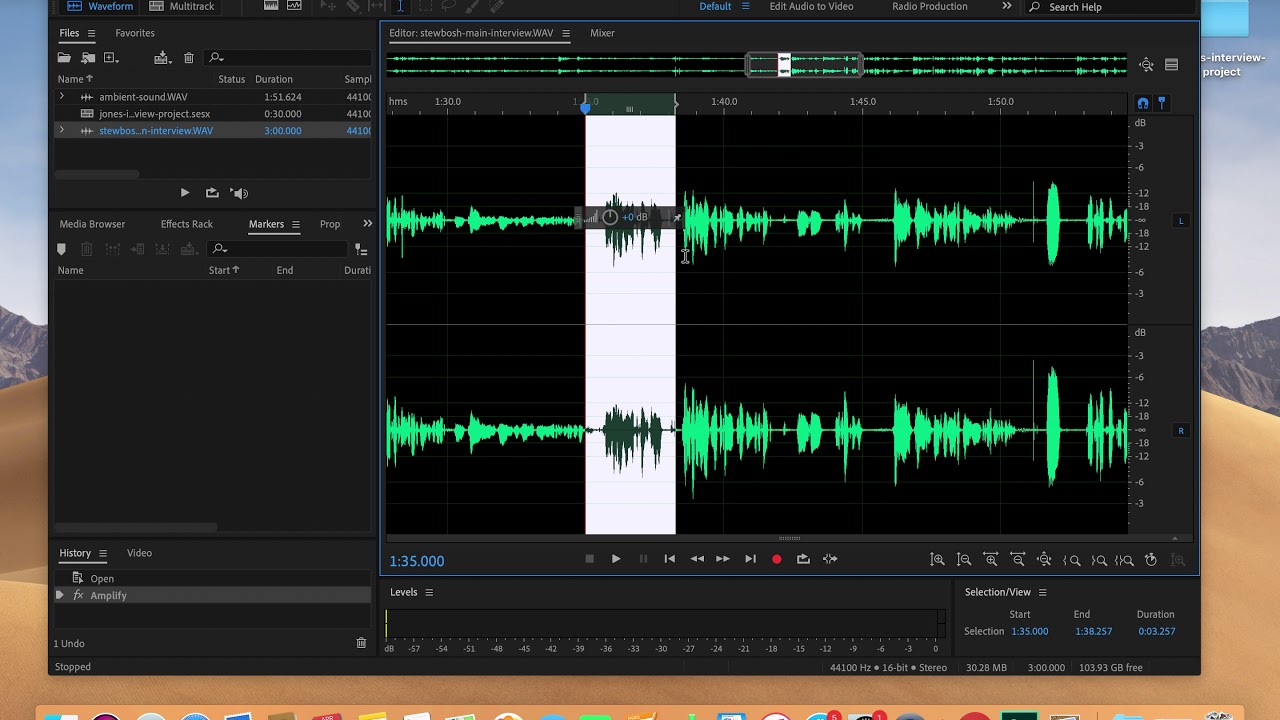Toggle Loop Playback in the transport controls
The height and width of the screenshot is (720, 1280).
(x=803, y=559)
